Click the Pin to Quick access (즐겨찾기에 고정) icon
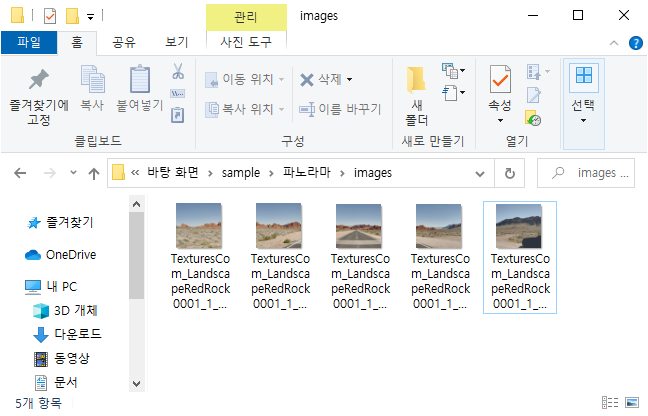The image size is (648, 416). pyautogui.click(x=38, y=80)
